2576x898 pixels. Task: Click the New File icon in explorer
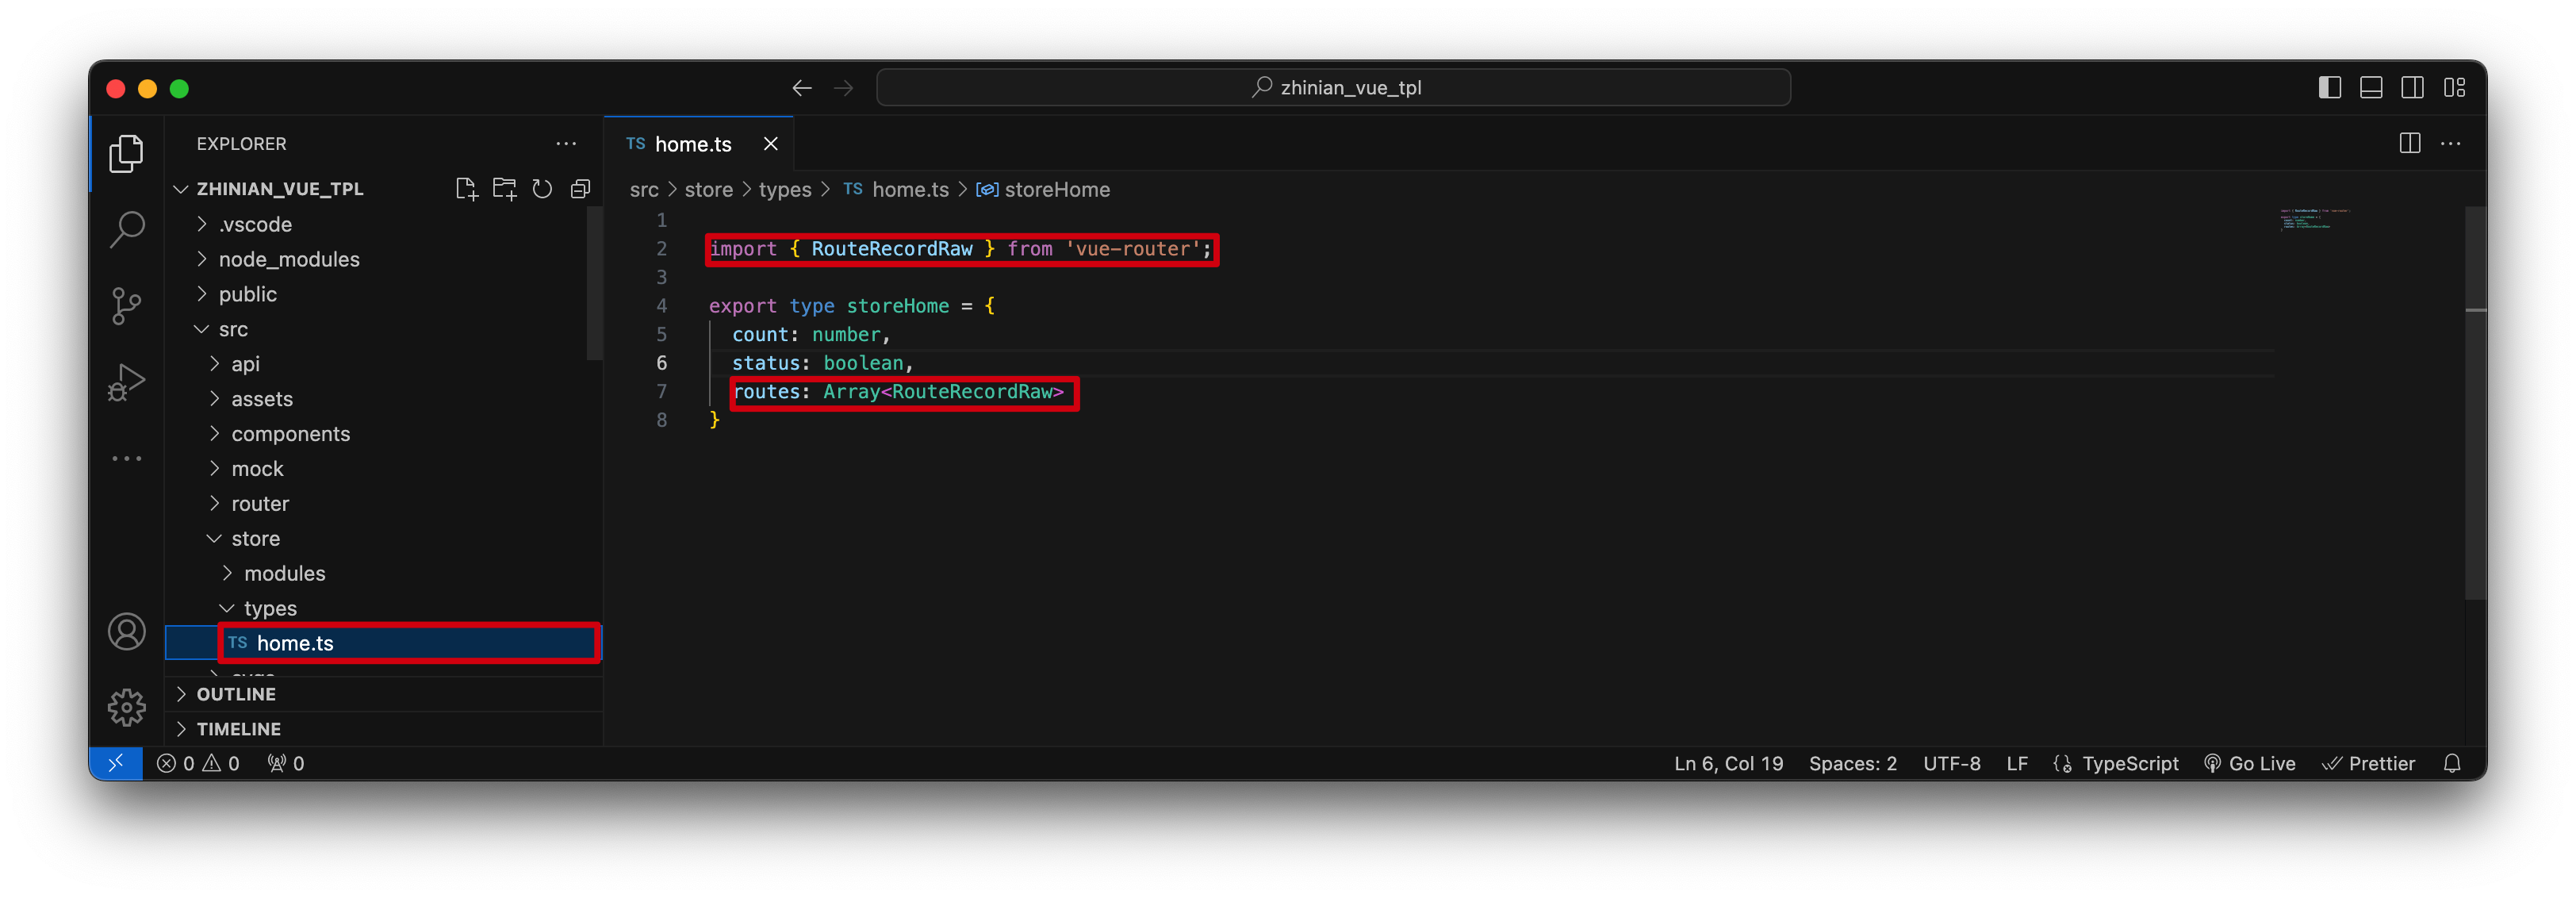(466, 189)
